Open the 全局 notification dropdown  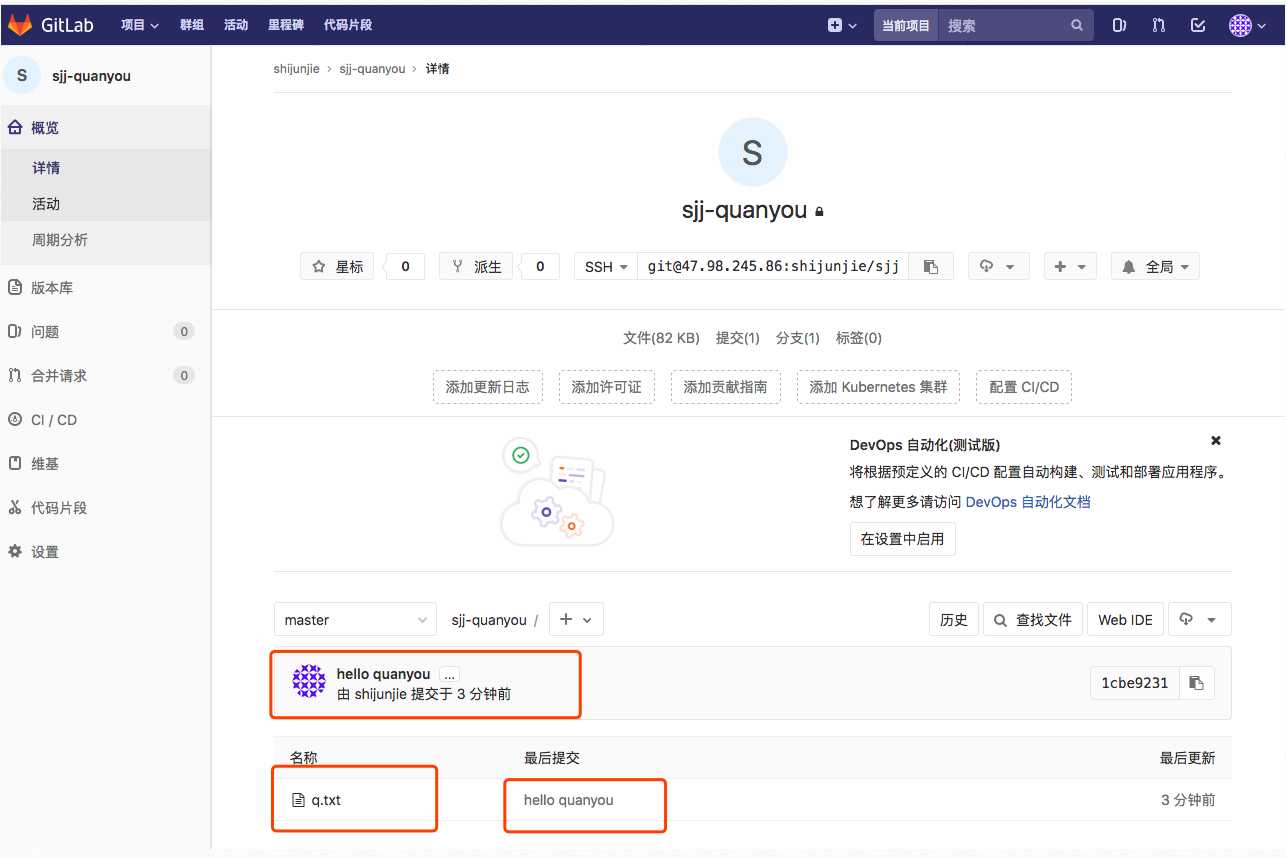[x=1155, y=266]
